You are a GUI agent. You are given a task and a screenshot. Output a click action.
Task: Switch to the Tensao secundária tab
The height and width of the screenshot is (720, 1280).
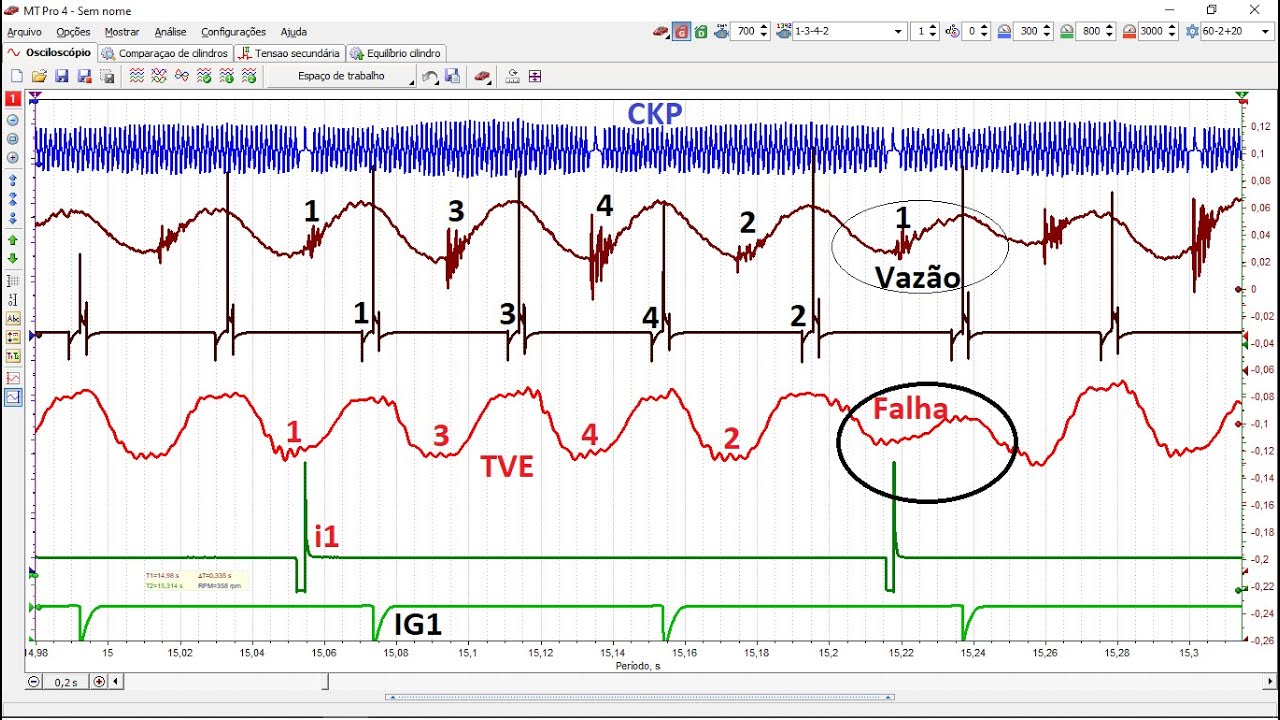coord(290,53)
